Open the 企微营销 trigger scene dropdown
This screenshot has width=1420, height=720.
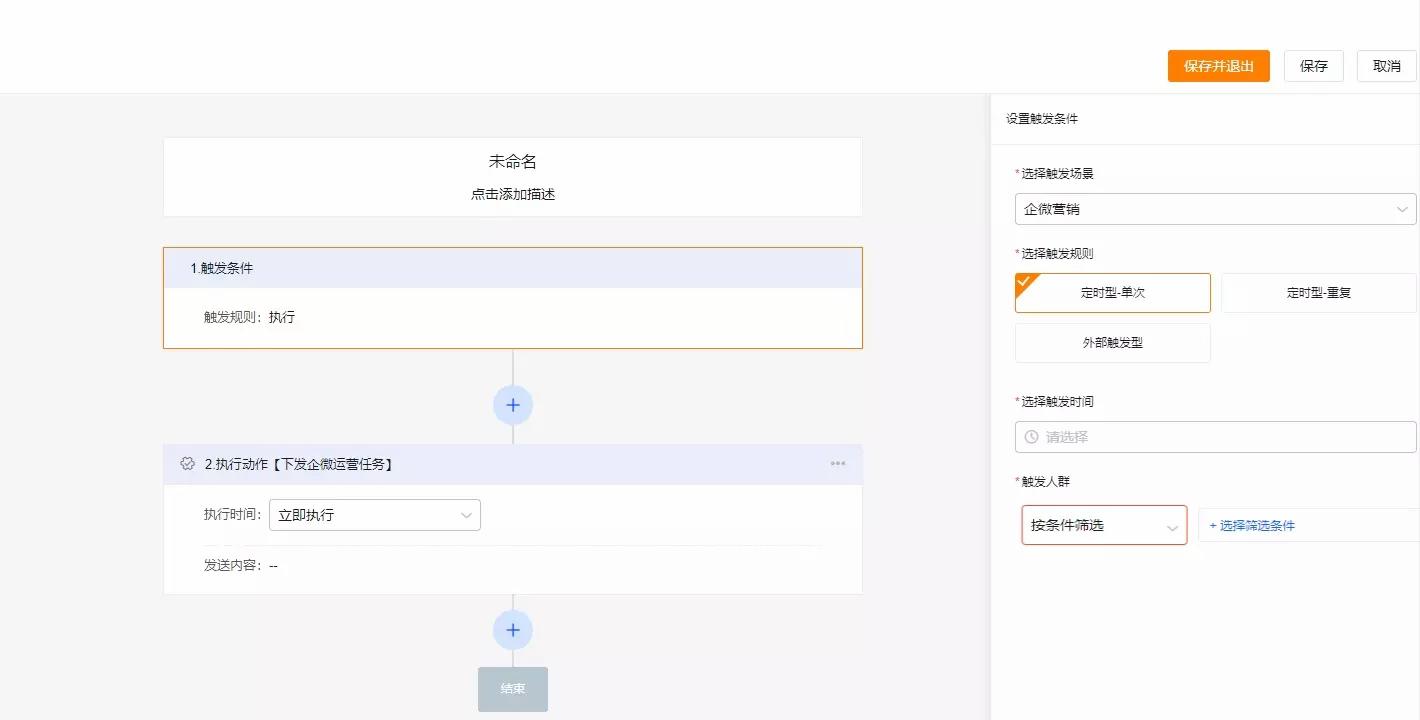(1215, 209)
